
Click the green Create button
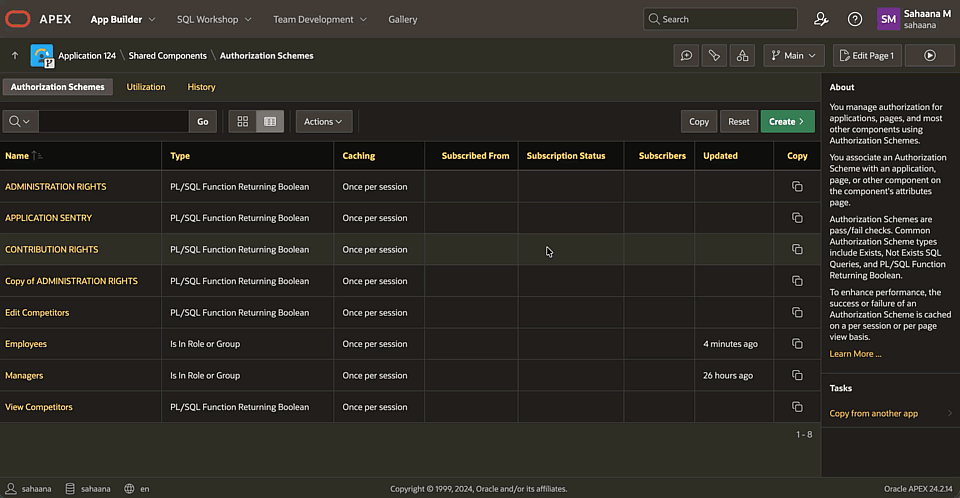787,122
